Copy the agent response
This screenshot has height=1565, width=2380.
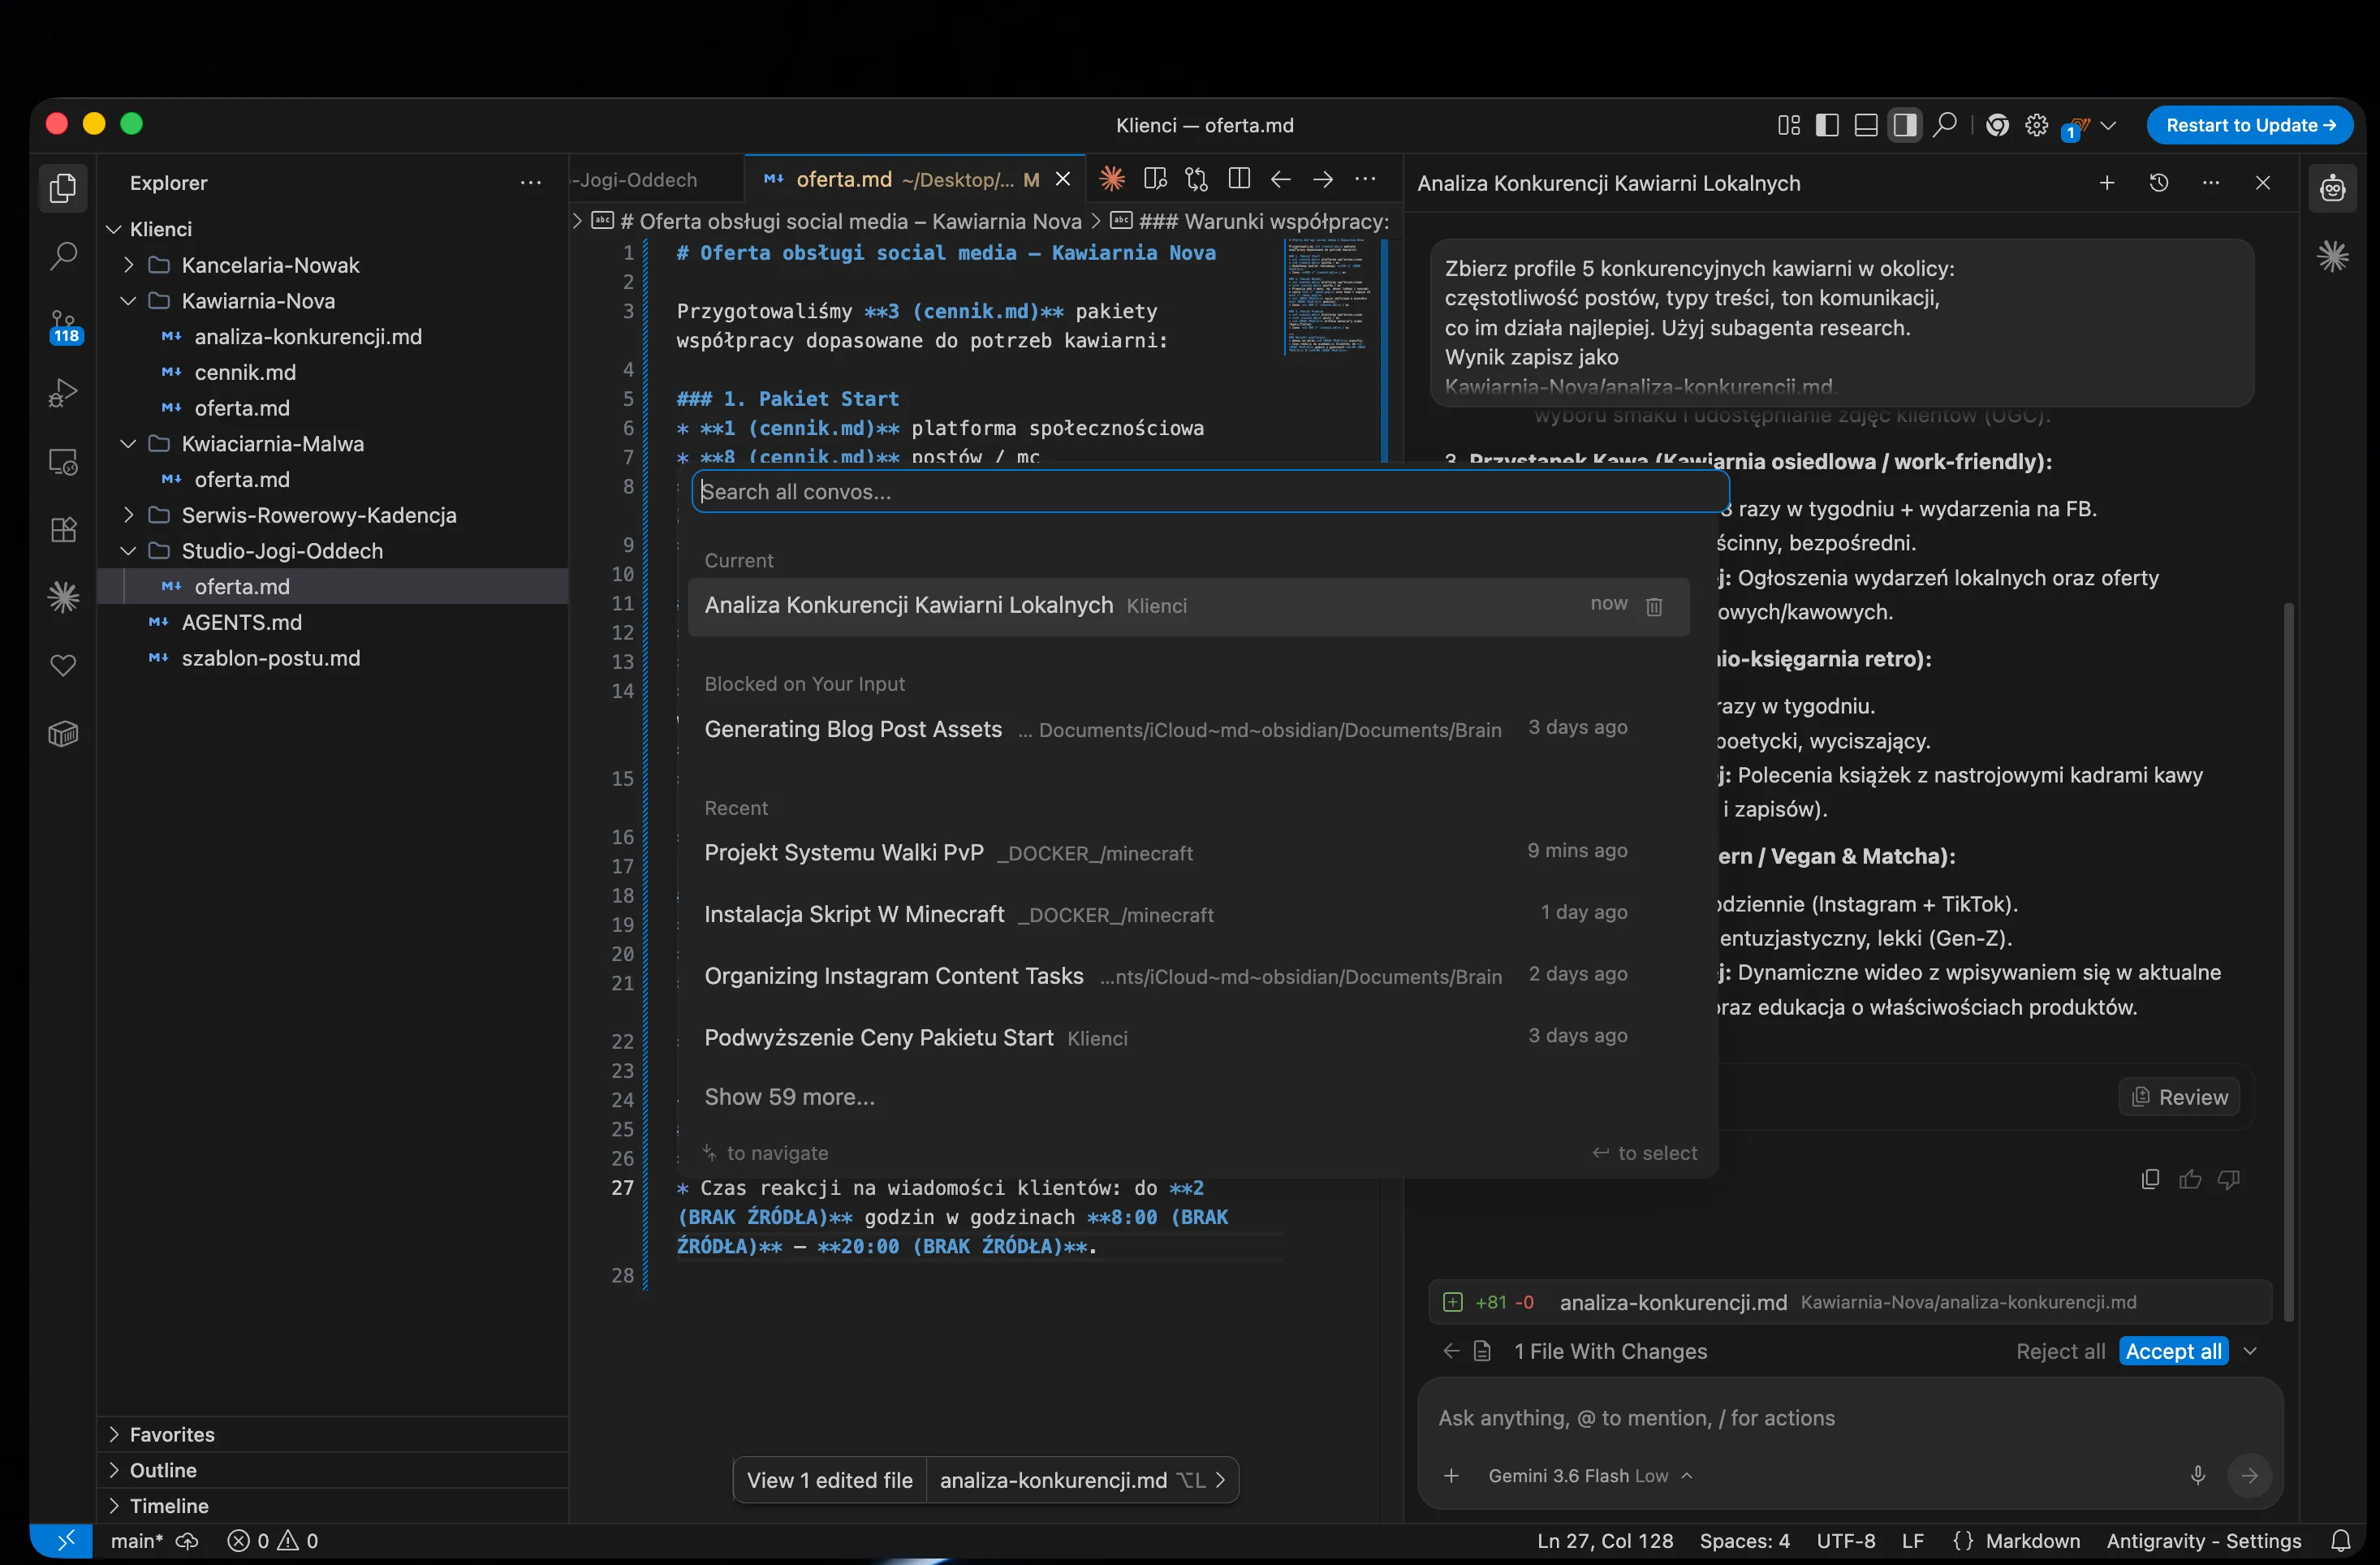pos(2150,1180)
